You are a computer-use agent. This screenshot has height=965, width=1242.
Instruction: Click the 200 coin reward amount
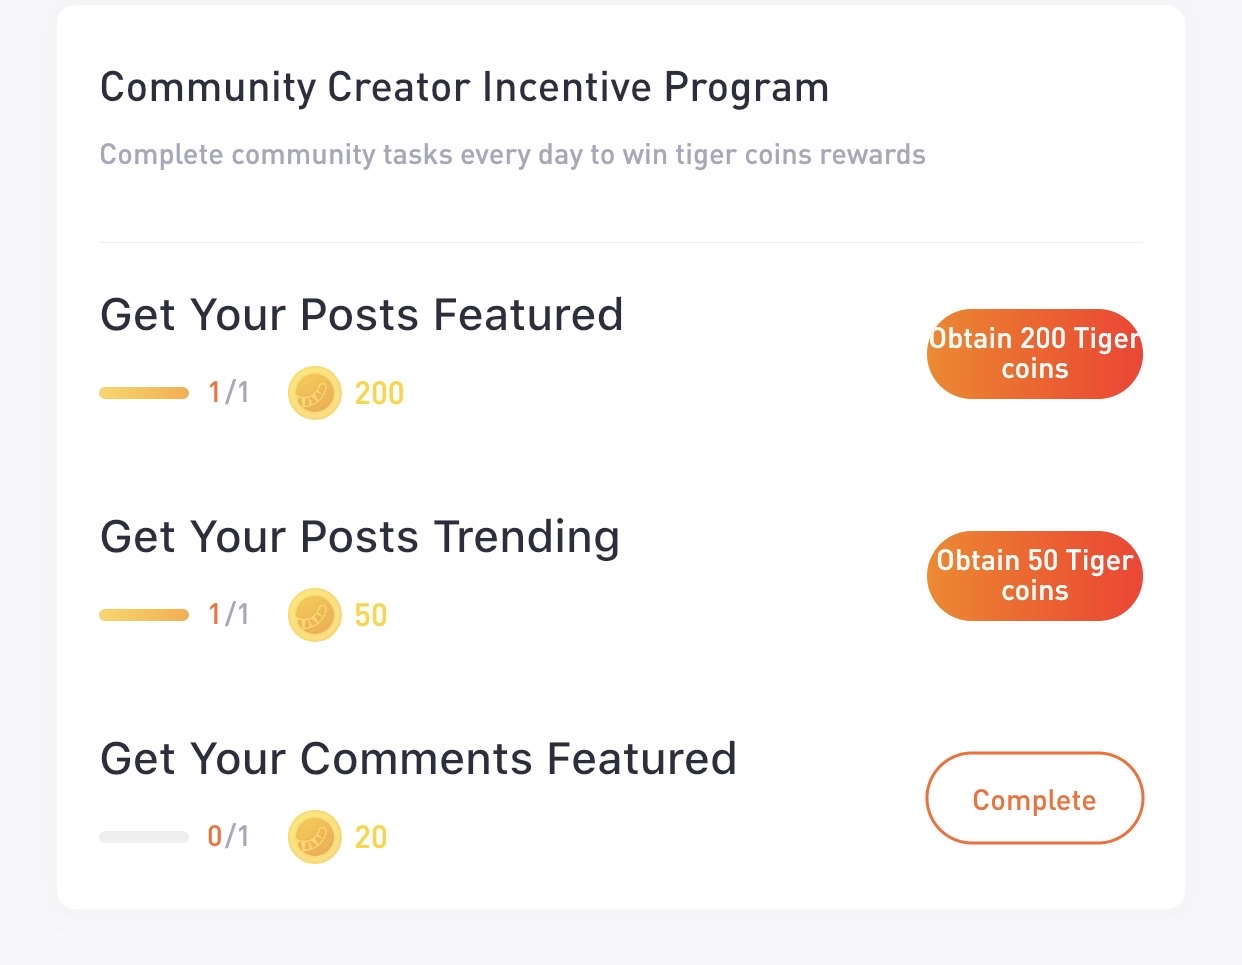click(x=379, y=394)
